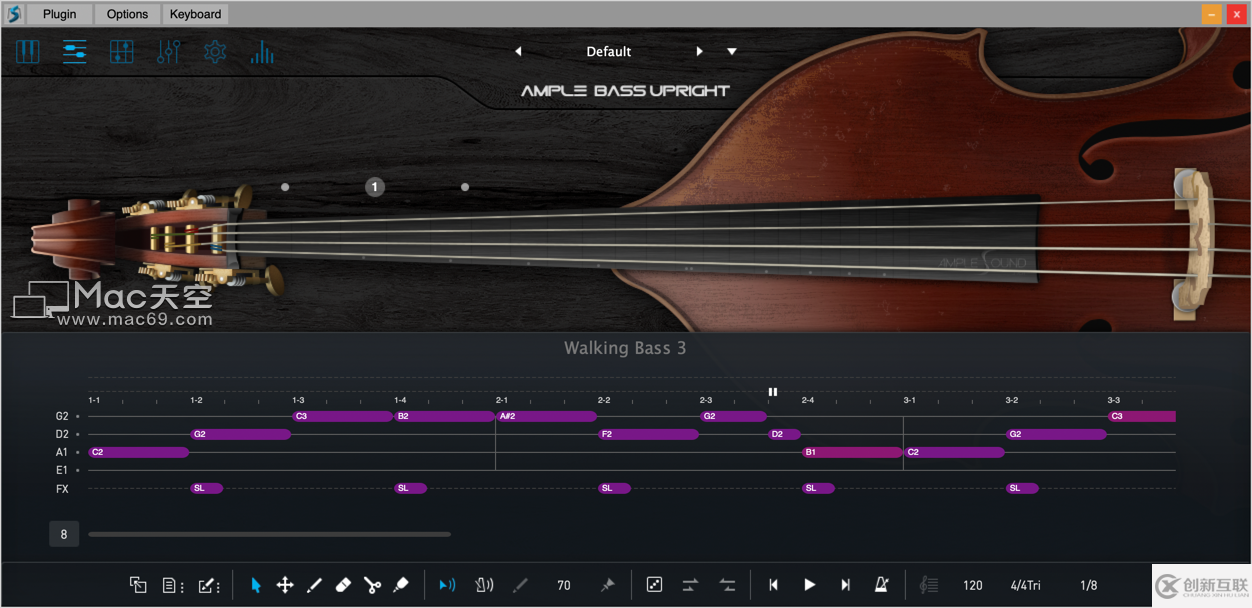Enable the metronome

[x=882, y=584]
